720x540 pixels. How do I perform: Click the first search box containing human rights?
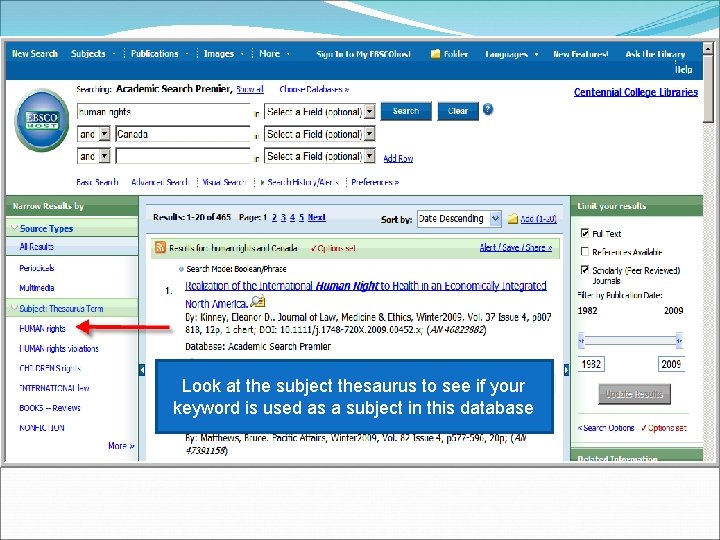(x=163, y=112)
